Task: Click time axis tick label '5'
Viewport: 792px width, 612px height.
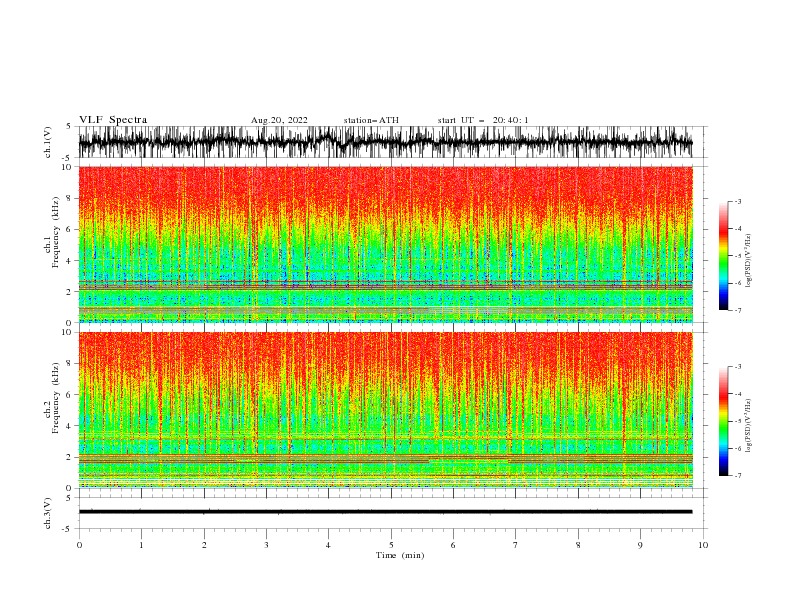Action: [391, 545]
